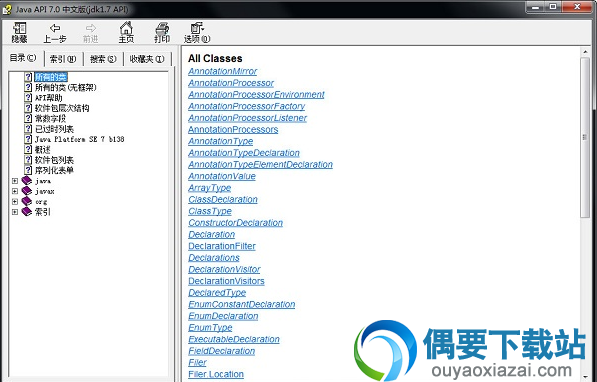
Task: Click the Hide (隐藏) toolbar icon
Action: pos(19,32)
